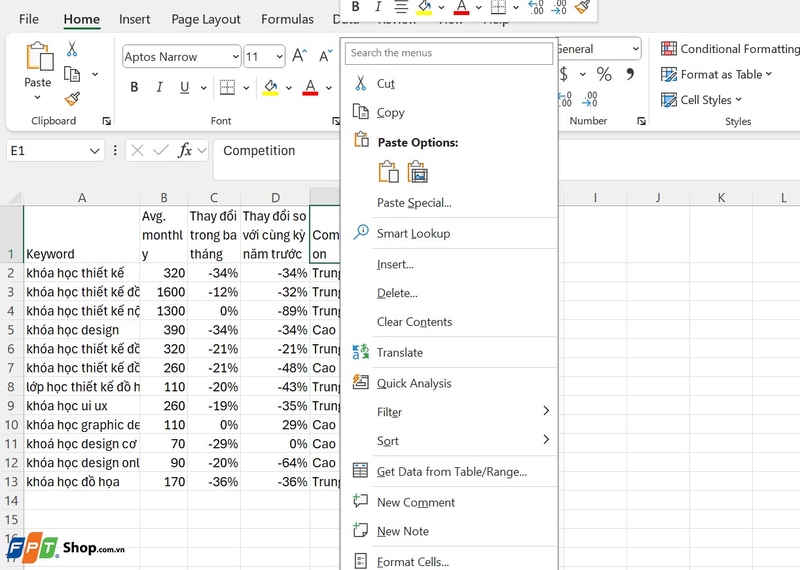Apply red font color in ribbon
The image size is (800, 570).
point(310,88)
